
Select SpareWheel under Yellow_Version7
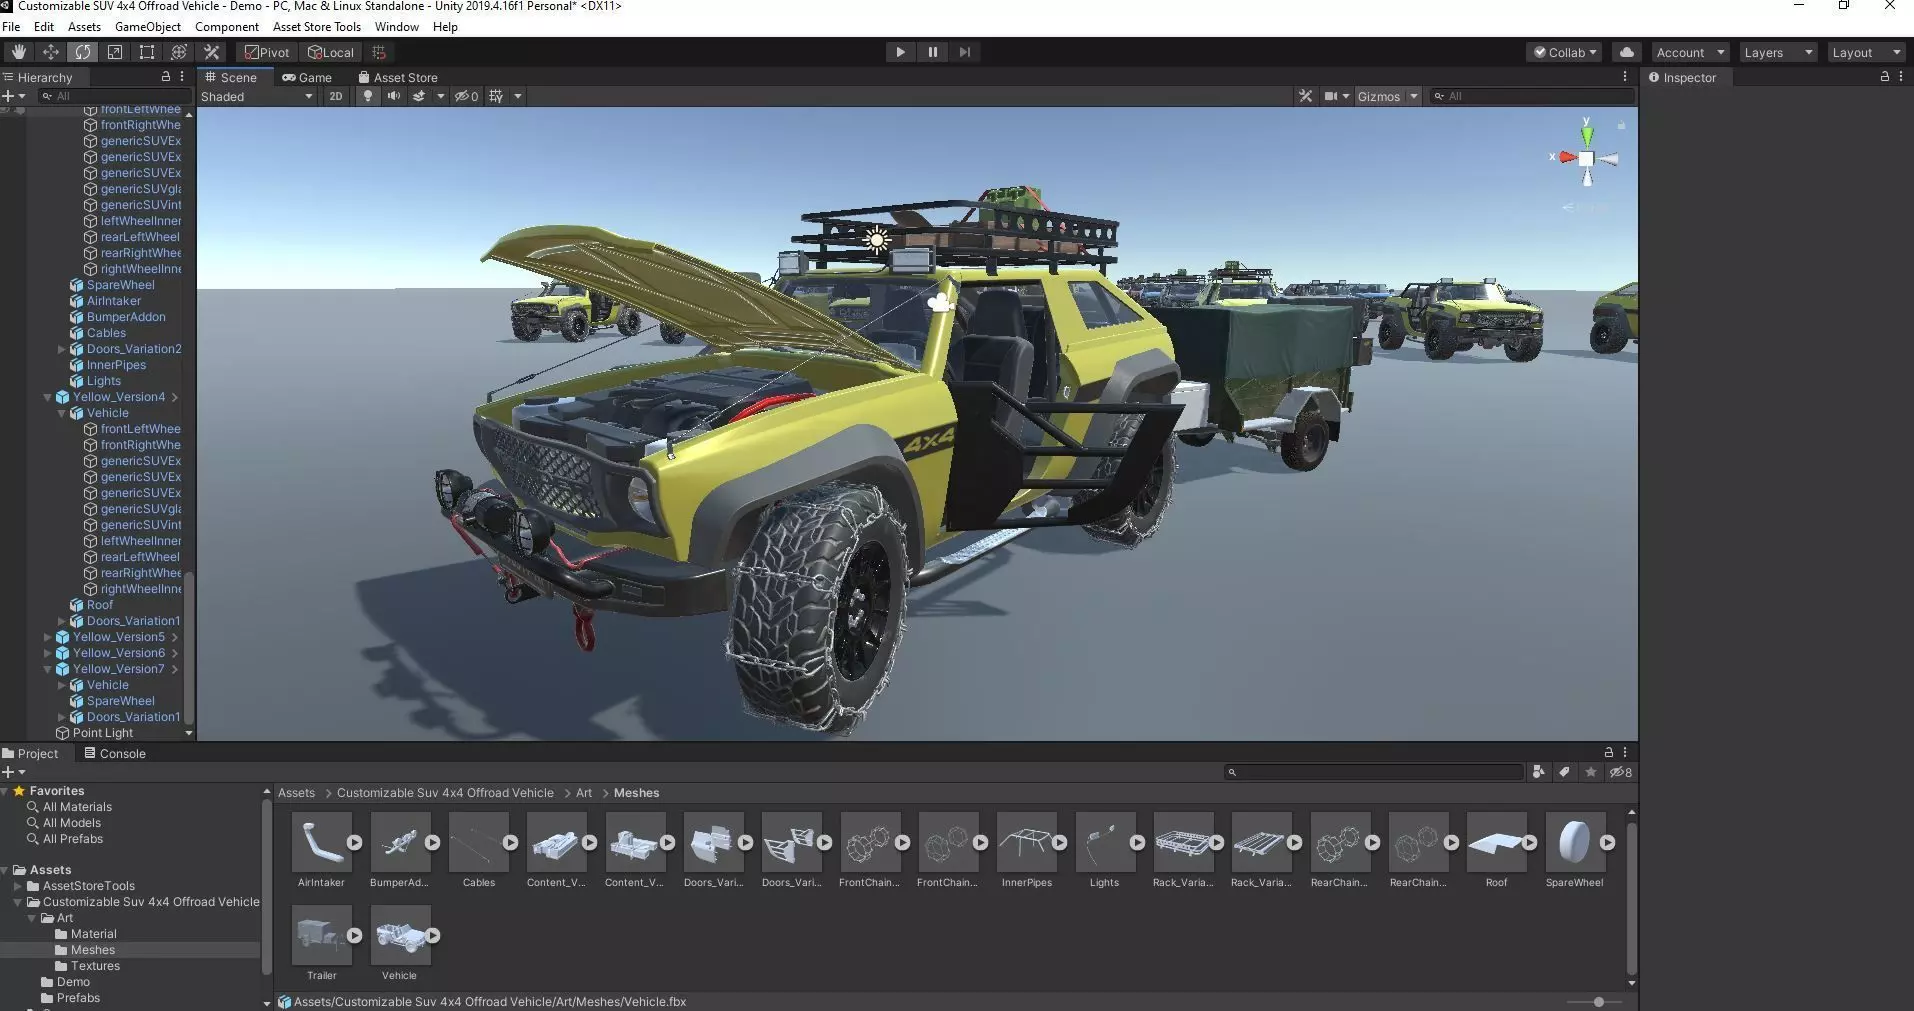coord(120,701)
